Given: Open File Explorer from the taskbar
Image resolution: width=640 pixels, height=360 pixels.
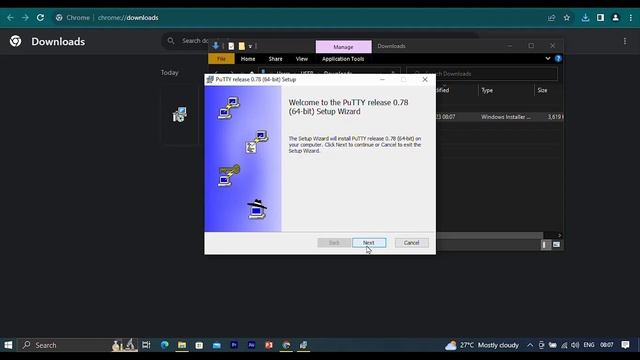Looking at the screenshot, I should coord(182,345).
